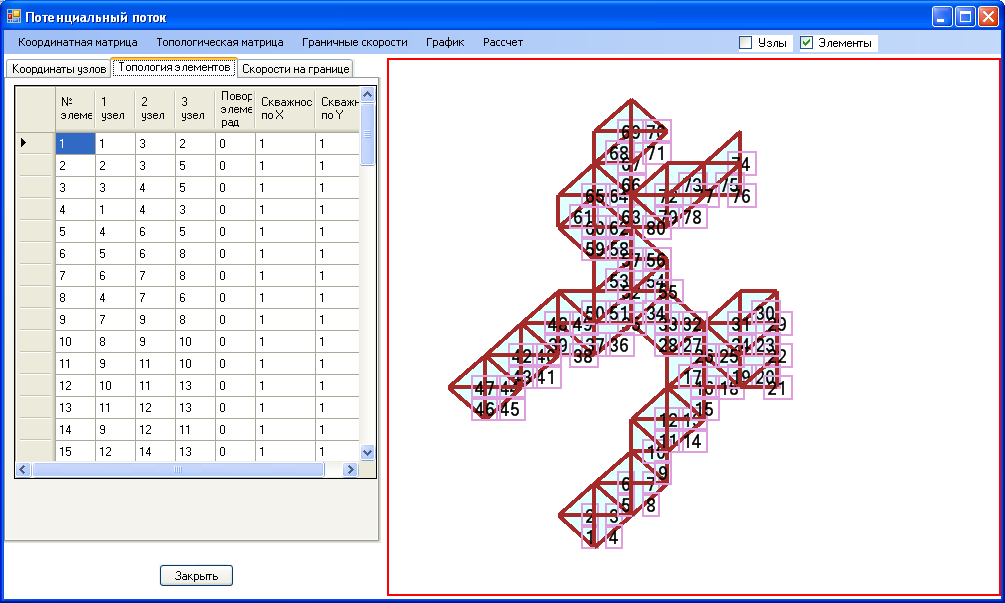Viewport: 1005px width, 603px height.
Task: Switch to the Координаты узлов tab
Action: click(58, 69)
